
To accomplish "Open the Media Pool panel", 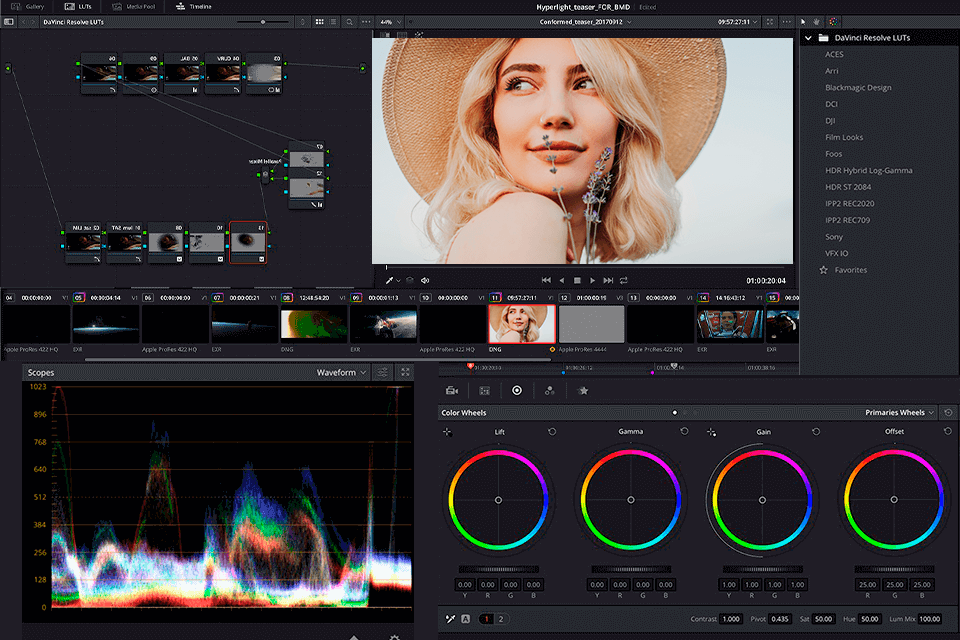I will 133,6.
